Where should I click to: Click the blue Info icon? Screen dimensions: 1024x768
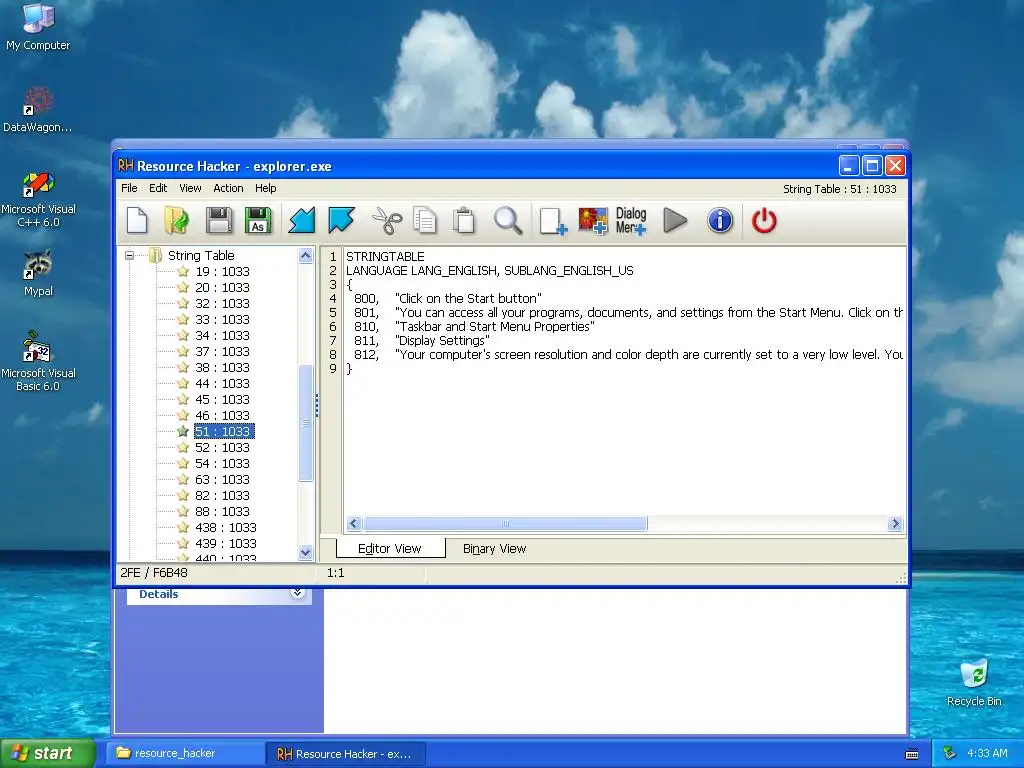pyautogui.click(x=720, y=220)
